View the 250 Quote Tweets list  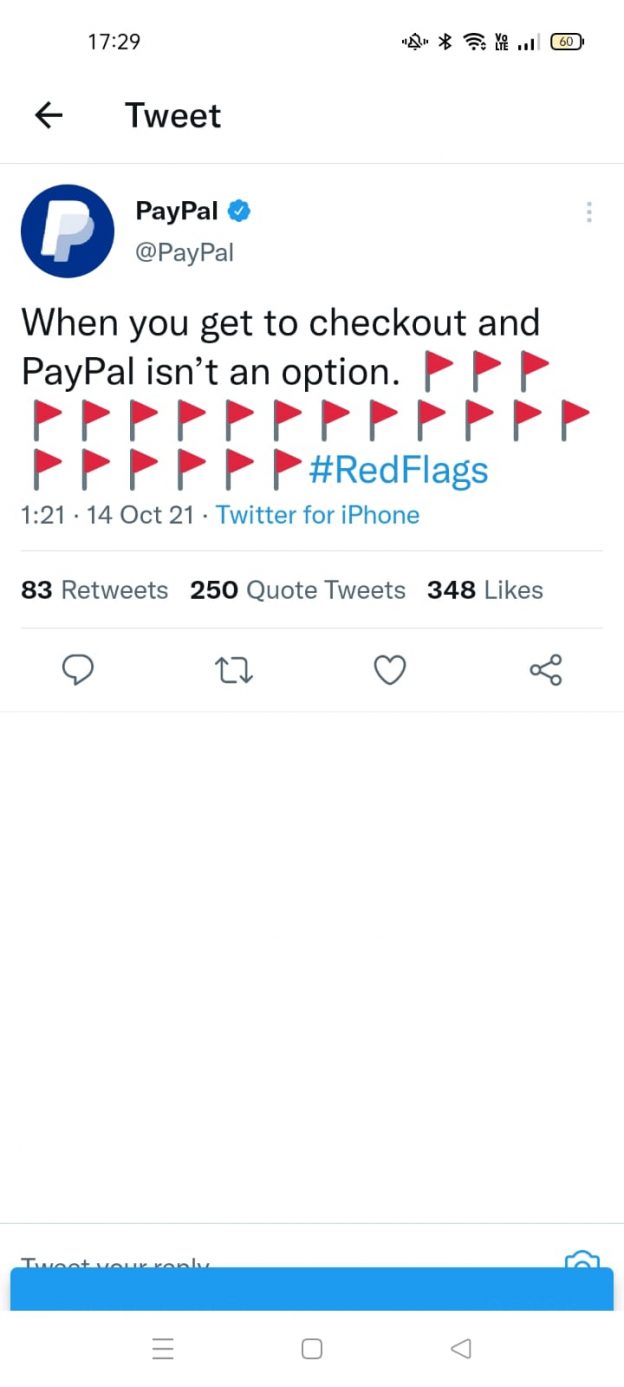coord(298,590)
